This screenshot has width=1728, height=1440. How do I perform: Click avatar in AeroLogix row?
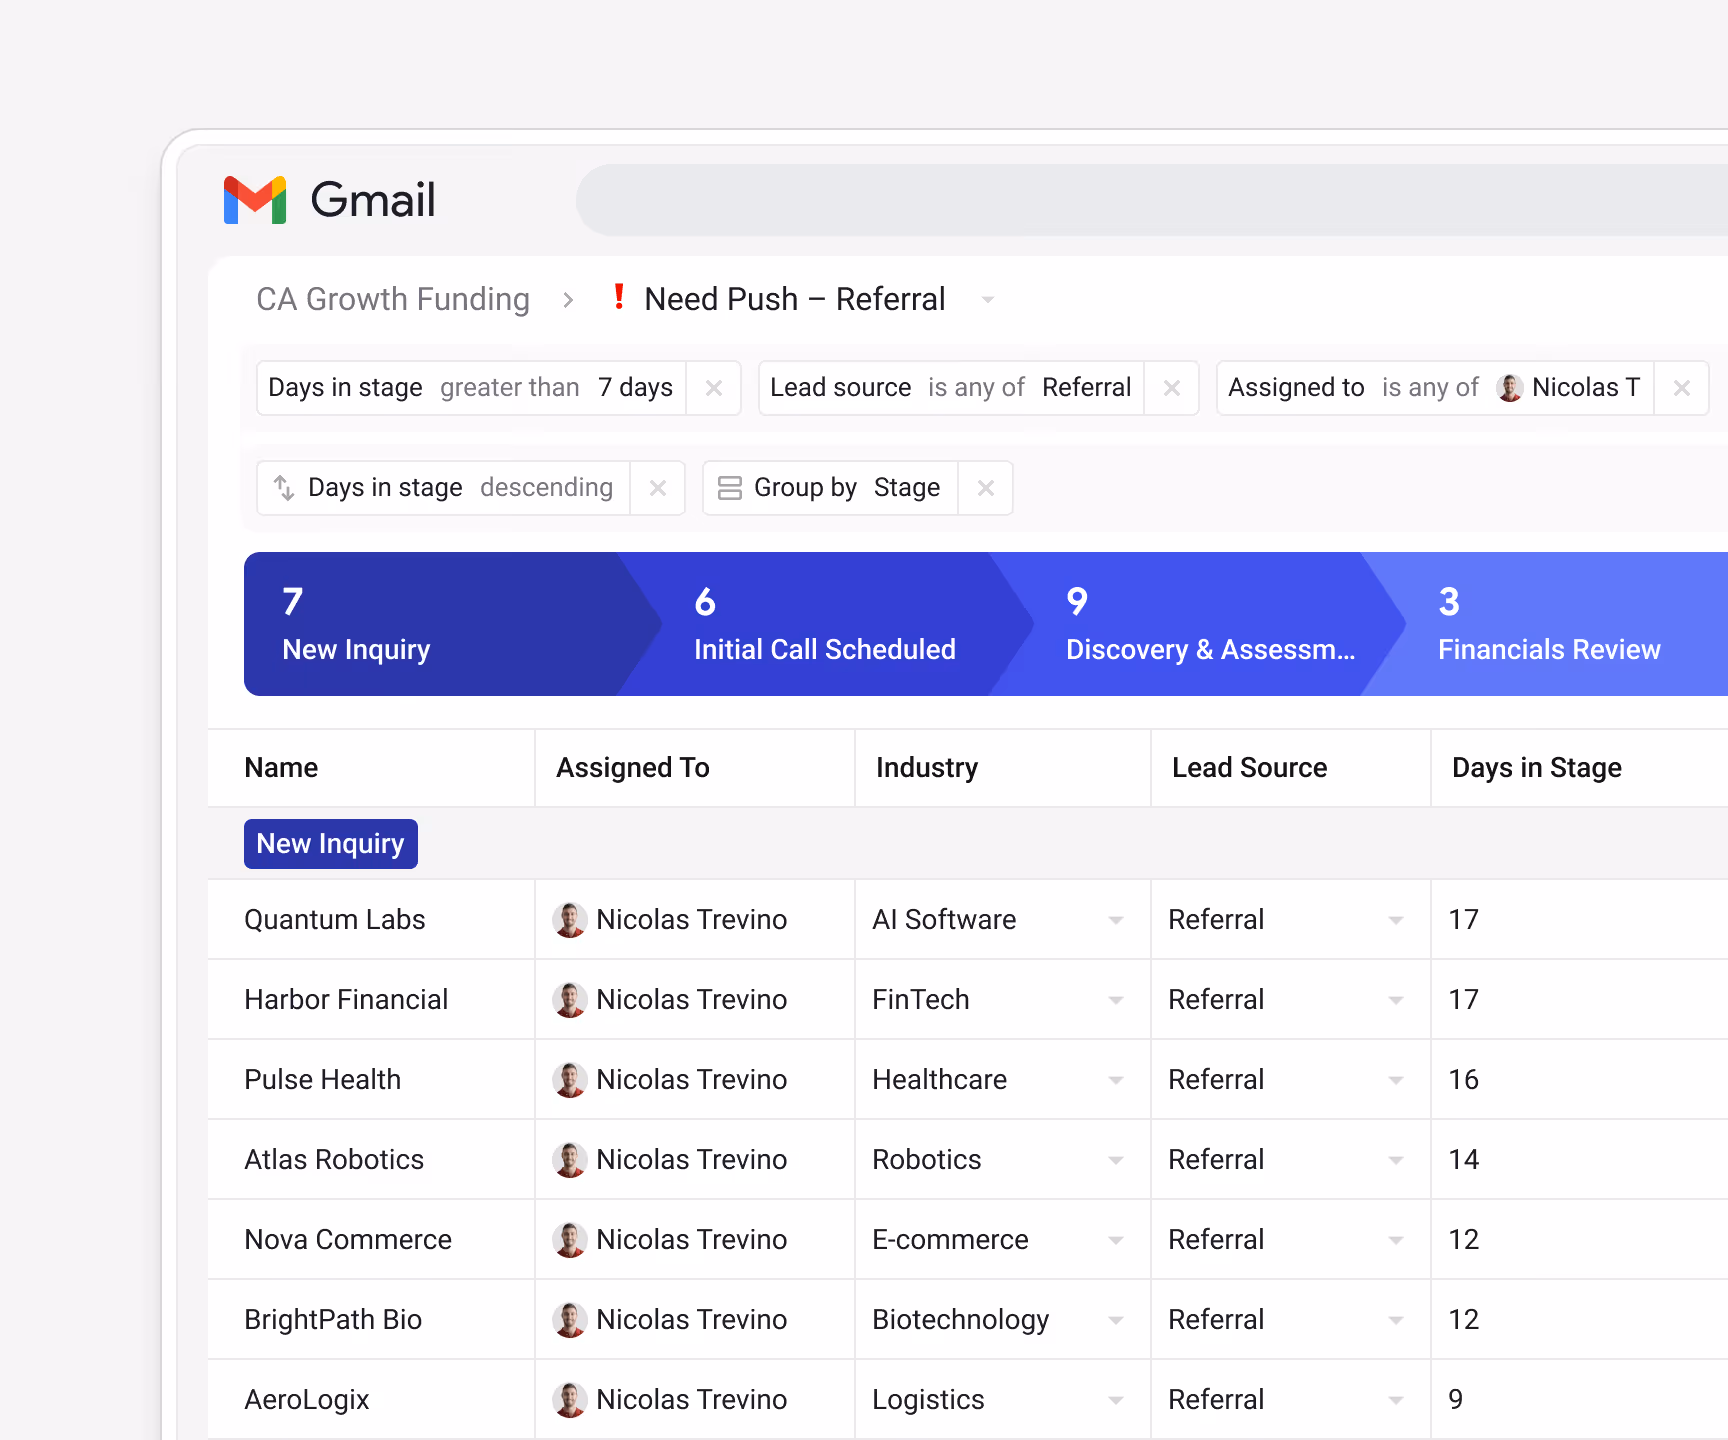(x=570, y=1400)
